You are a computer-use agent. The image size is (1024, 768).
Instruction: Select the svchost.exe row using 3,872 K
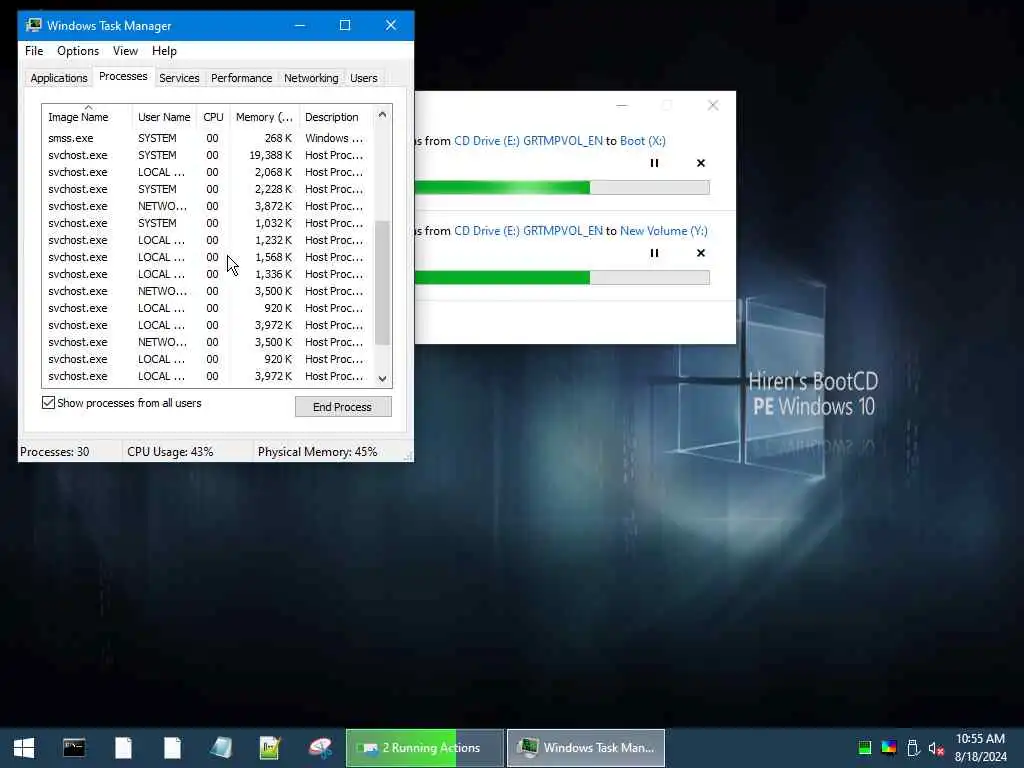click(208, 206)
